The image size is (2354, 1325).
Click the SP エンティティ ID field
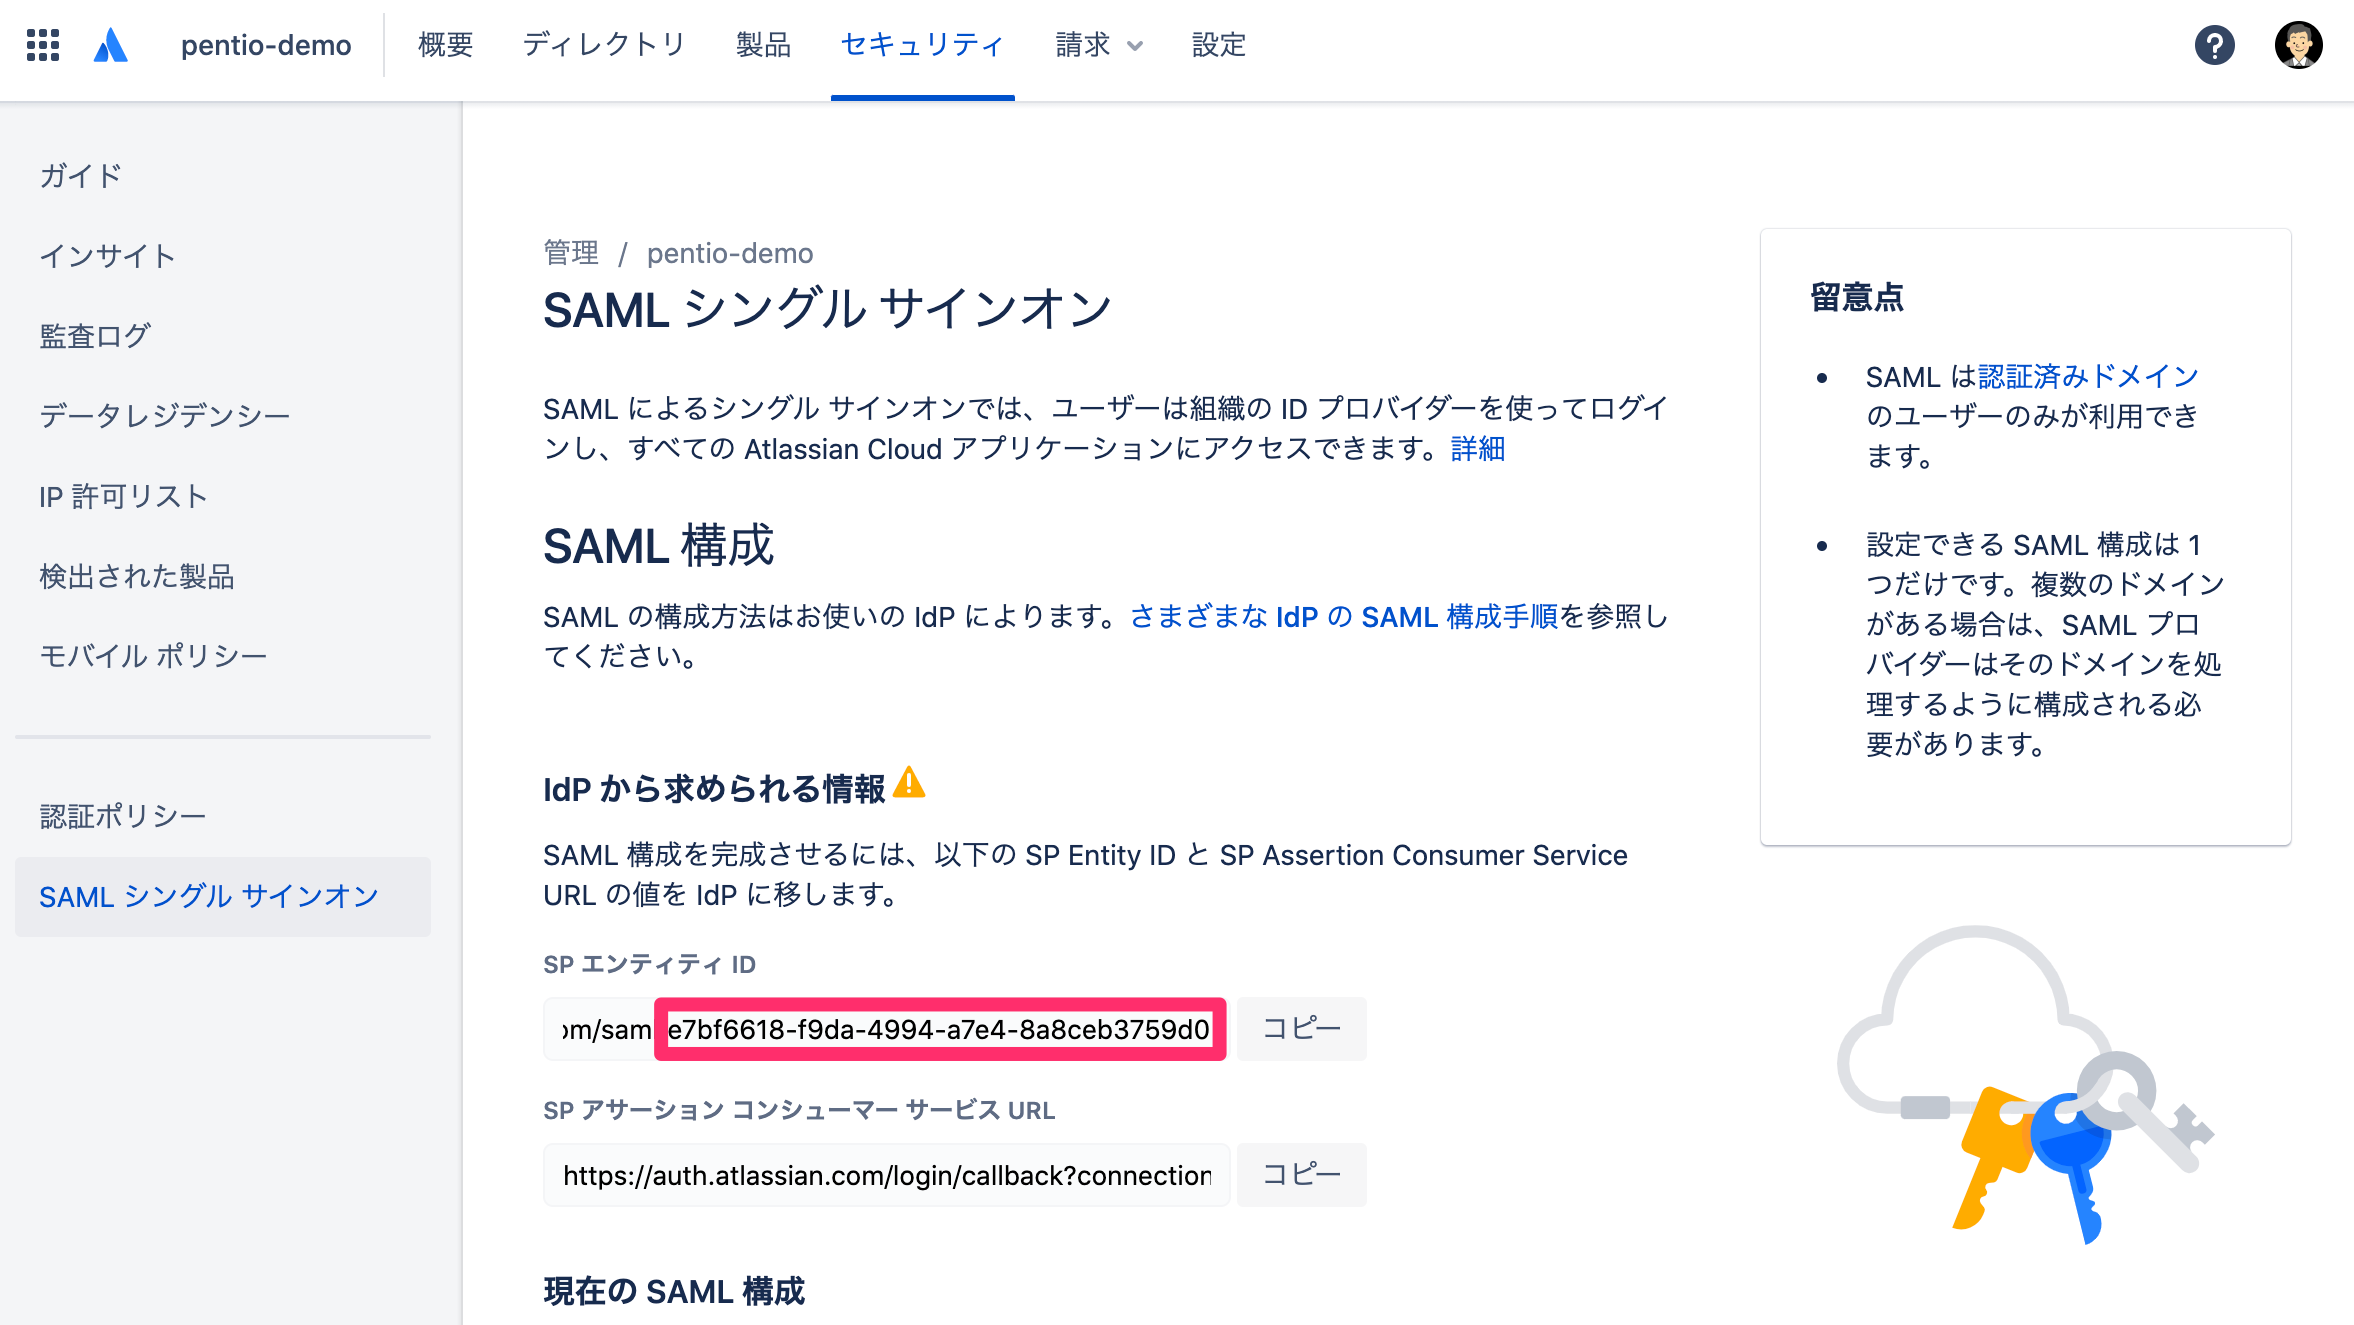[886, 1029]
